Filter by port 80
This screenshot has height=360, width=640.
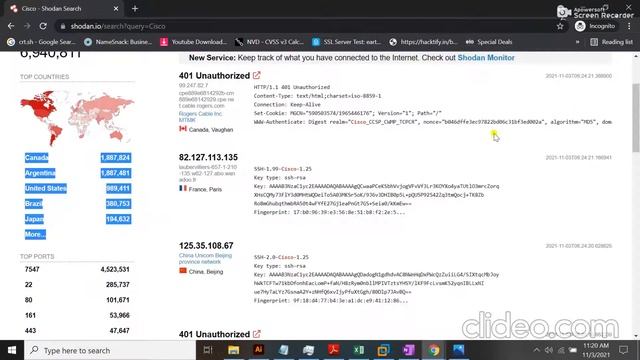[28, 300]
